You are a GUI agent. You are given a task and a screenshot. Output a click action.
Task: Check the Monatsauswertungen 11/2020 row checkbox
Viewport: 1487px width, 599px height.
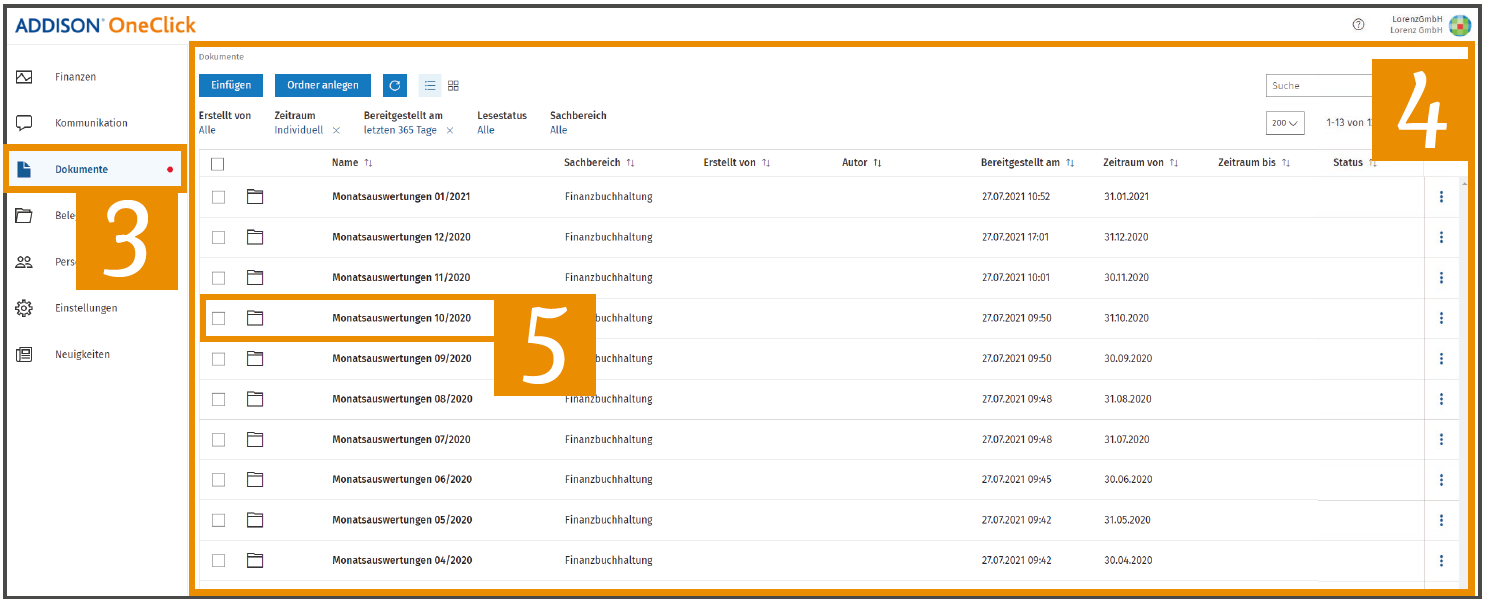coord(218,278)
